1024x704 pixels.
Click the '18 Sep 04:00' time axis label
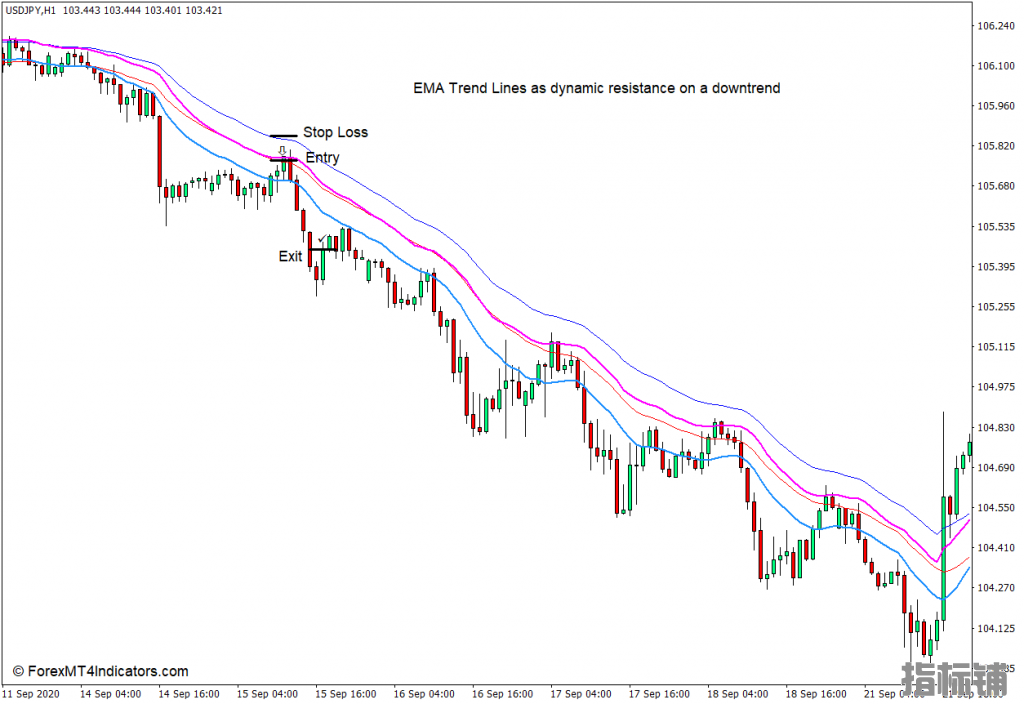coord(737,694)
